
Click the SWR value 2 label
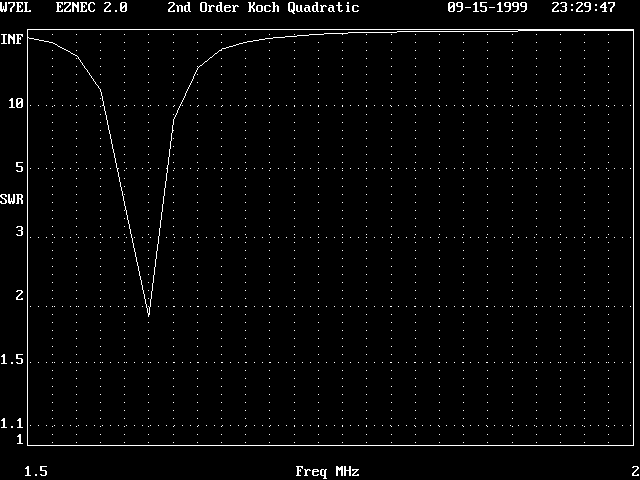tap(20, 296)
